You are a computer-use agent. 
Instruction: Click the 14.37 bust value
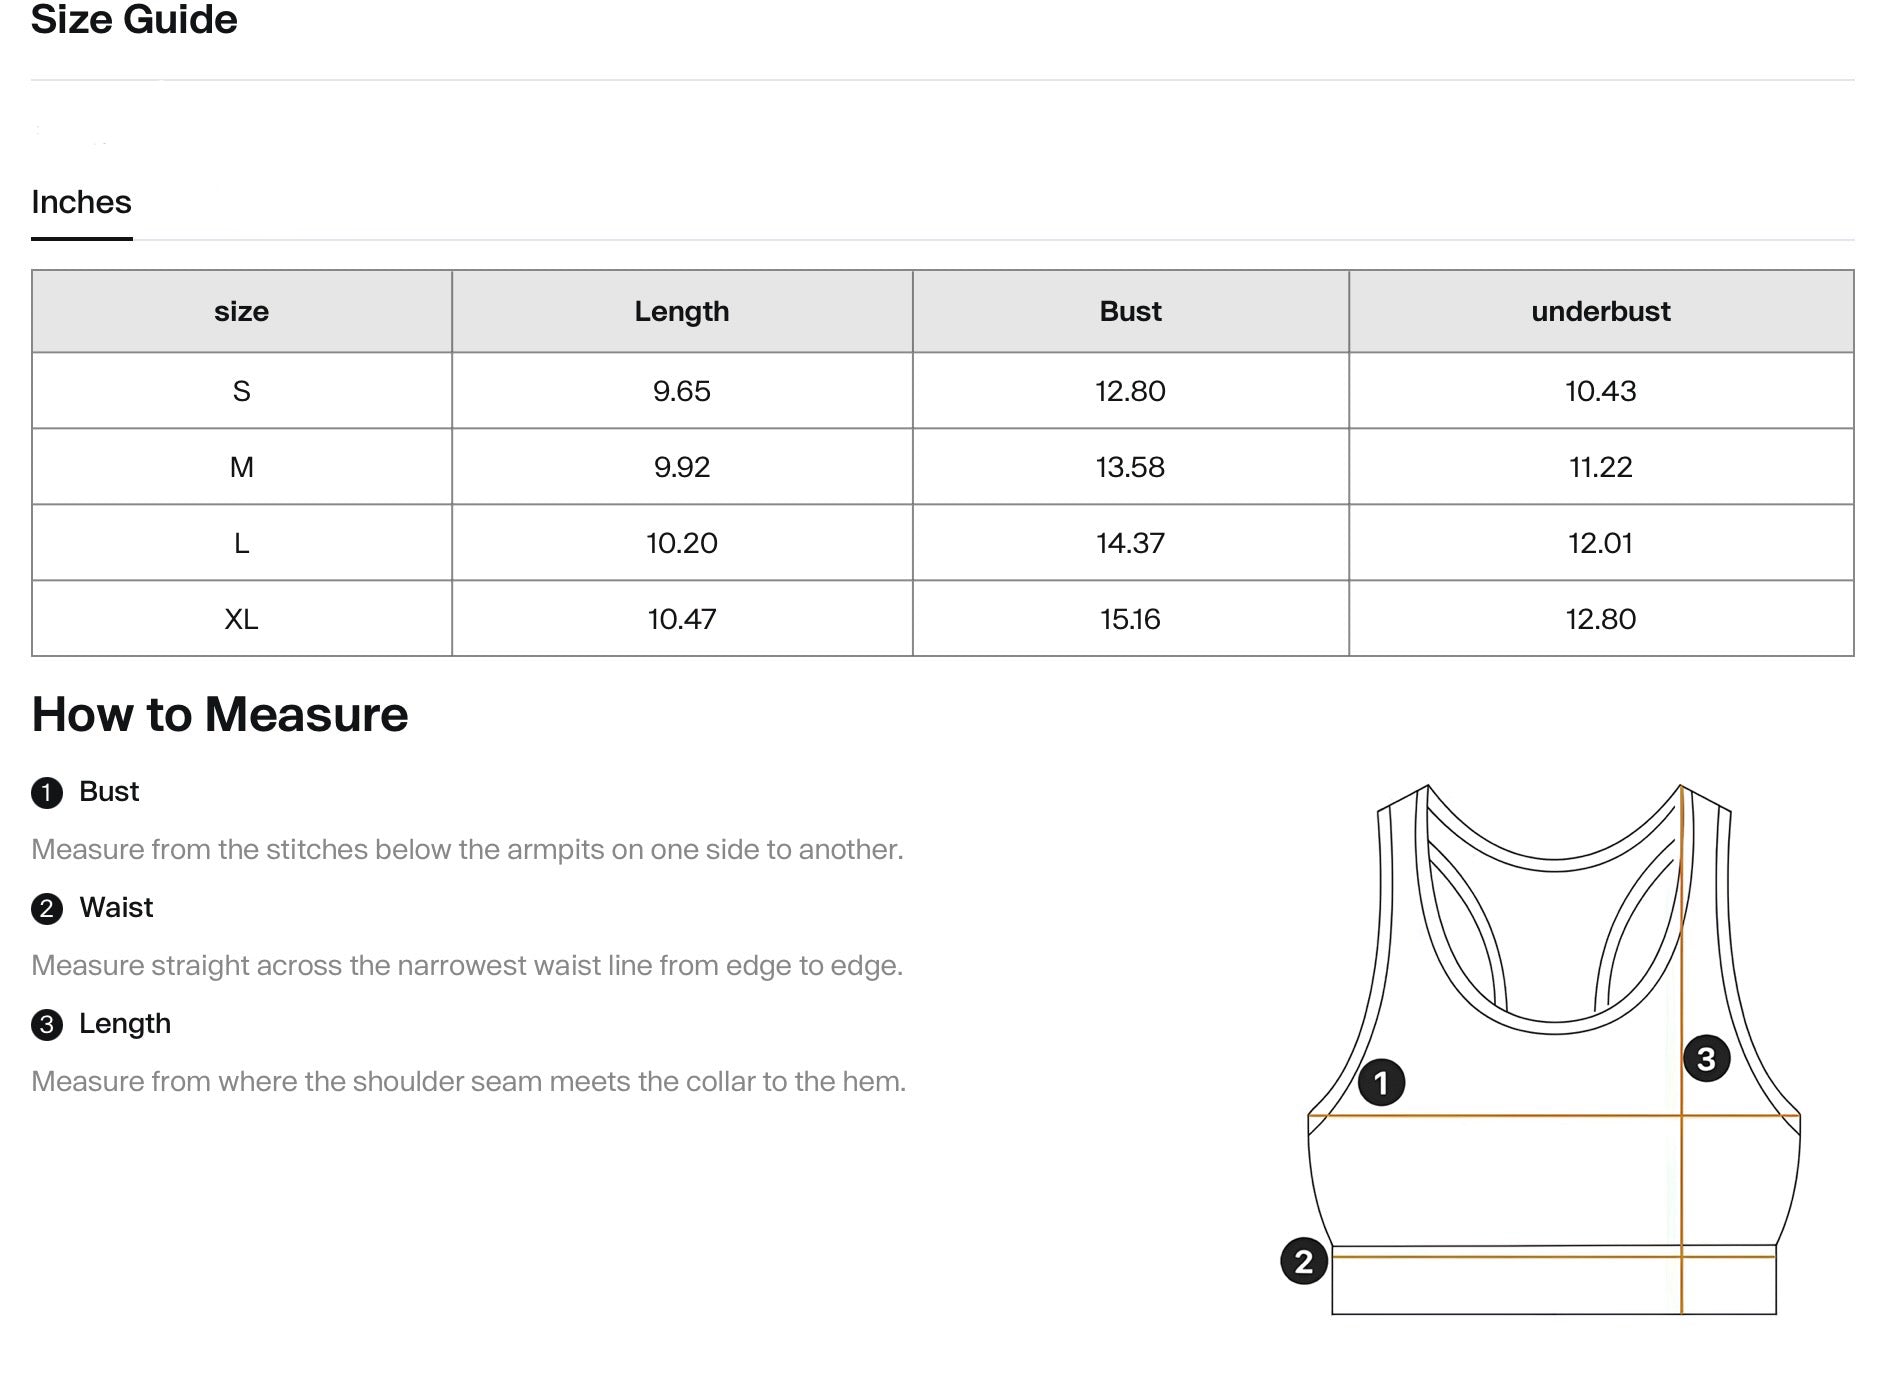tap(1130, 543)
